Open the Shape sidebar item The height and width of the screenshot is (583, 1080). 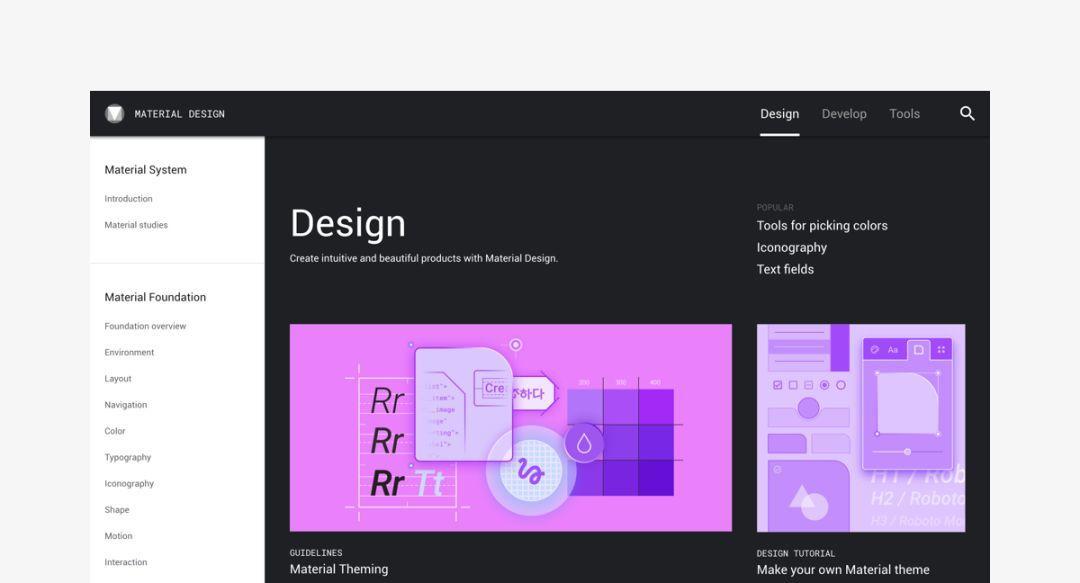(x=116, y=509)
